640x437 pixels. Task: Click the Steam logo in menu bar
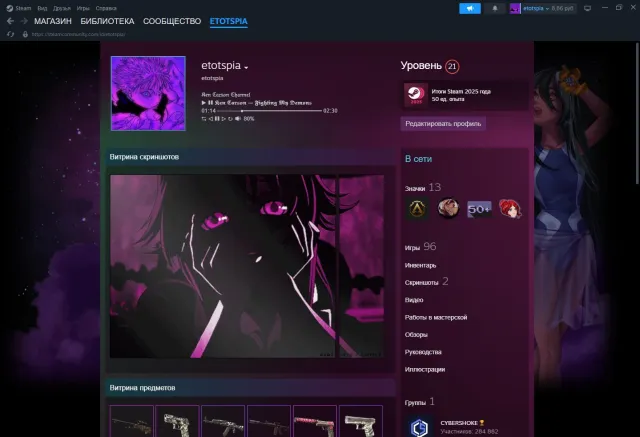pos(9,8)
